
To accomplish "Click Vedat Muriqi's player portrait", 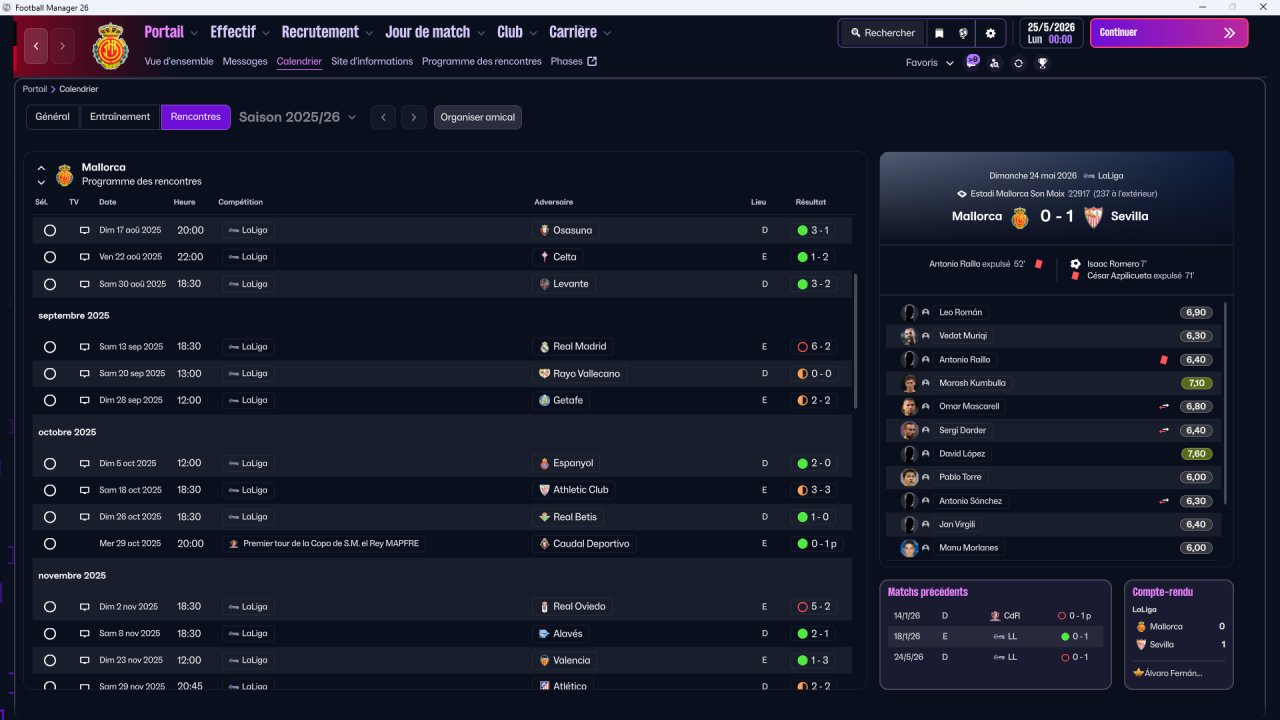I will 909,336.
